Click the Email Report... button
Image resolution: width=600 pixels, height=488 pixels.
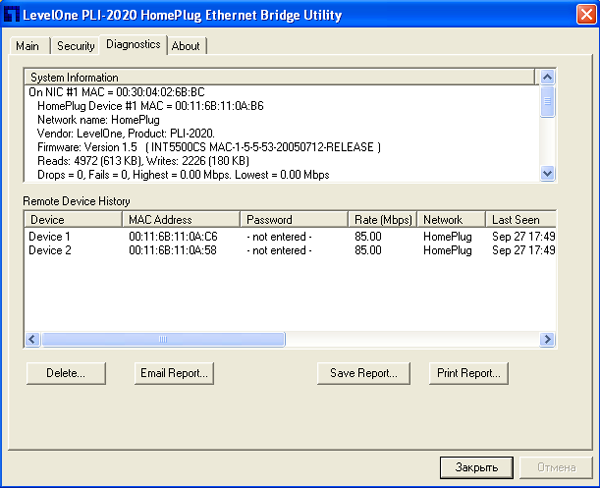[x=174, y=373]
